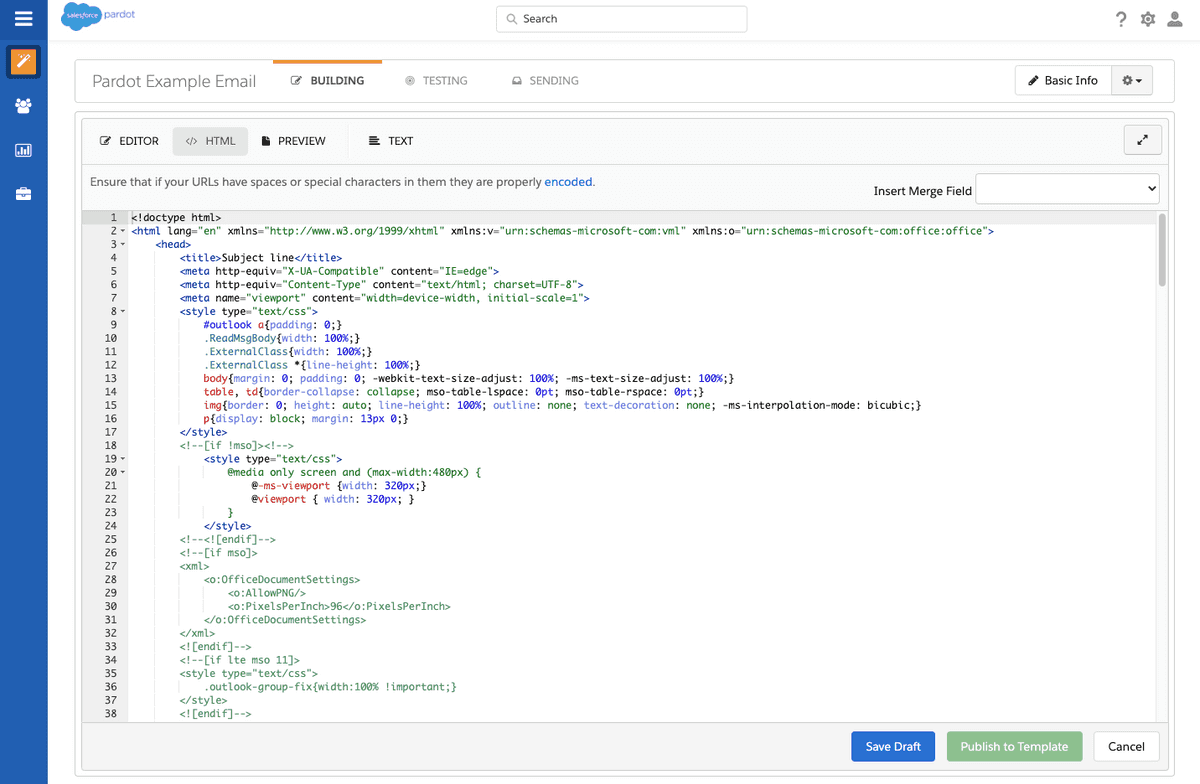This screenshot has height=784, width=1200.
Task: Click the search field in top bar
Action: 622,19
